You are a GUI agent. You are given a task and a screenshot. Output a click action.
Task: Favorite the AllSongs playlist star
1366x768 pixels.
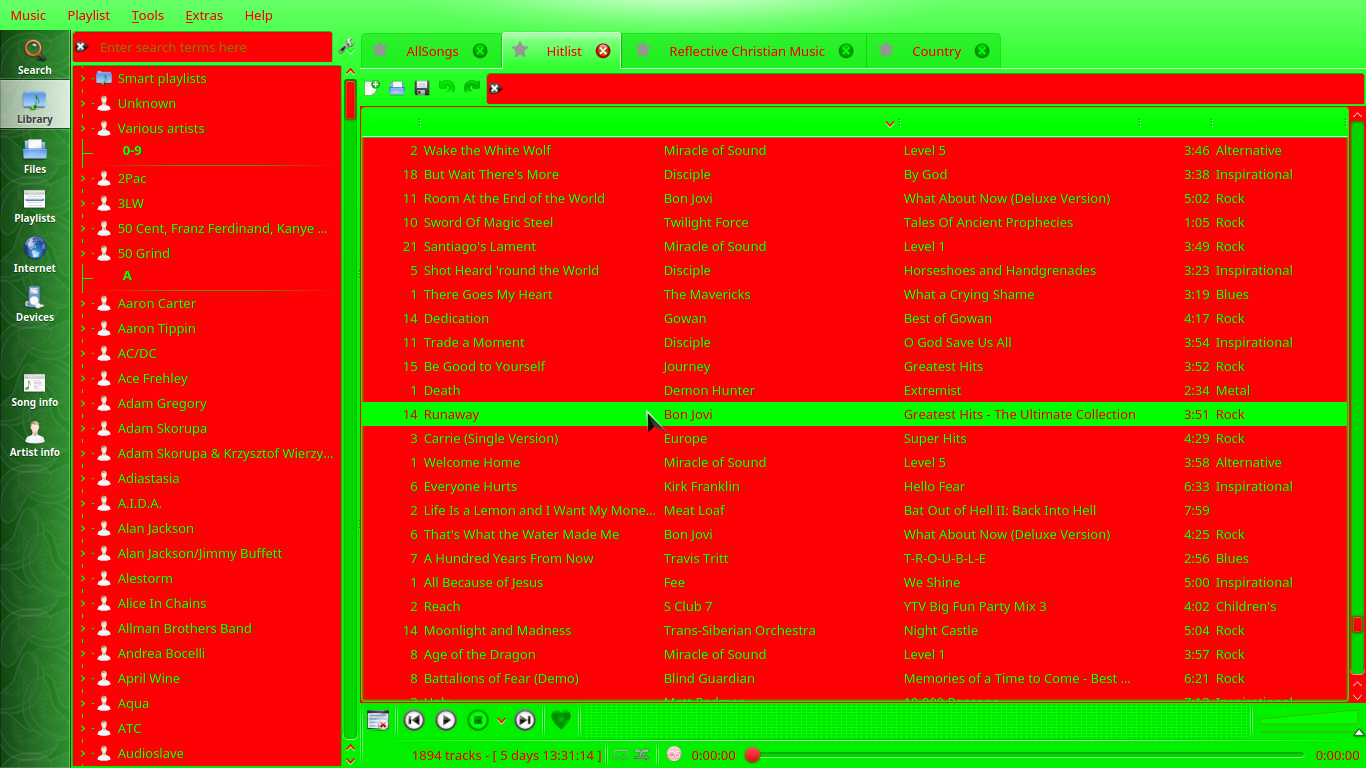pos(381,51)
